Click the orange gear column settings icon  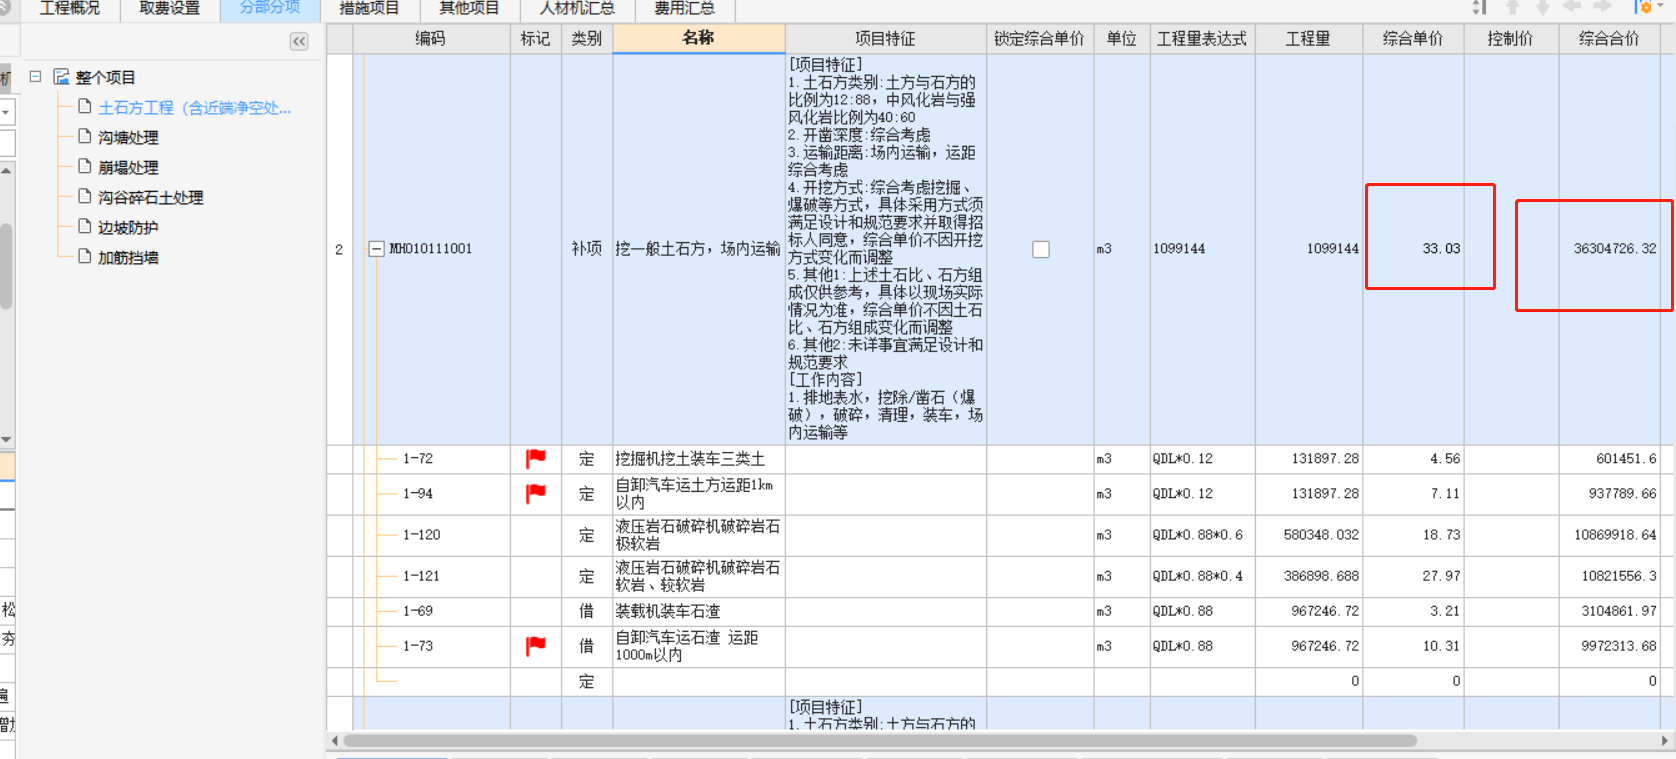1644,8
